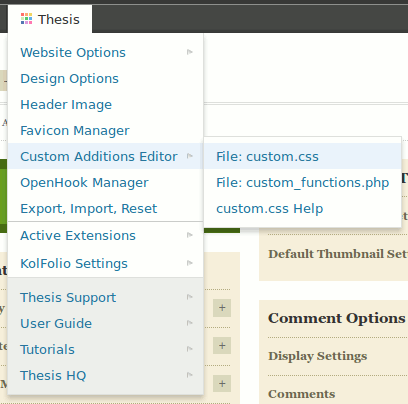
Task: Expand the plus button beside Thesis HQ
Action: point(222,384)
